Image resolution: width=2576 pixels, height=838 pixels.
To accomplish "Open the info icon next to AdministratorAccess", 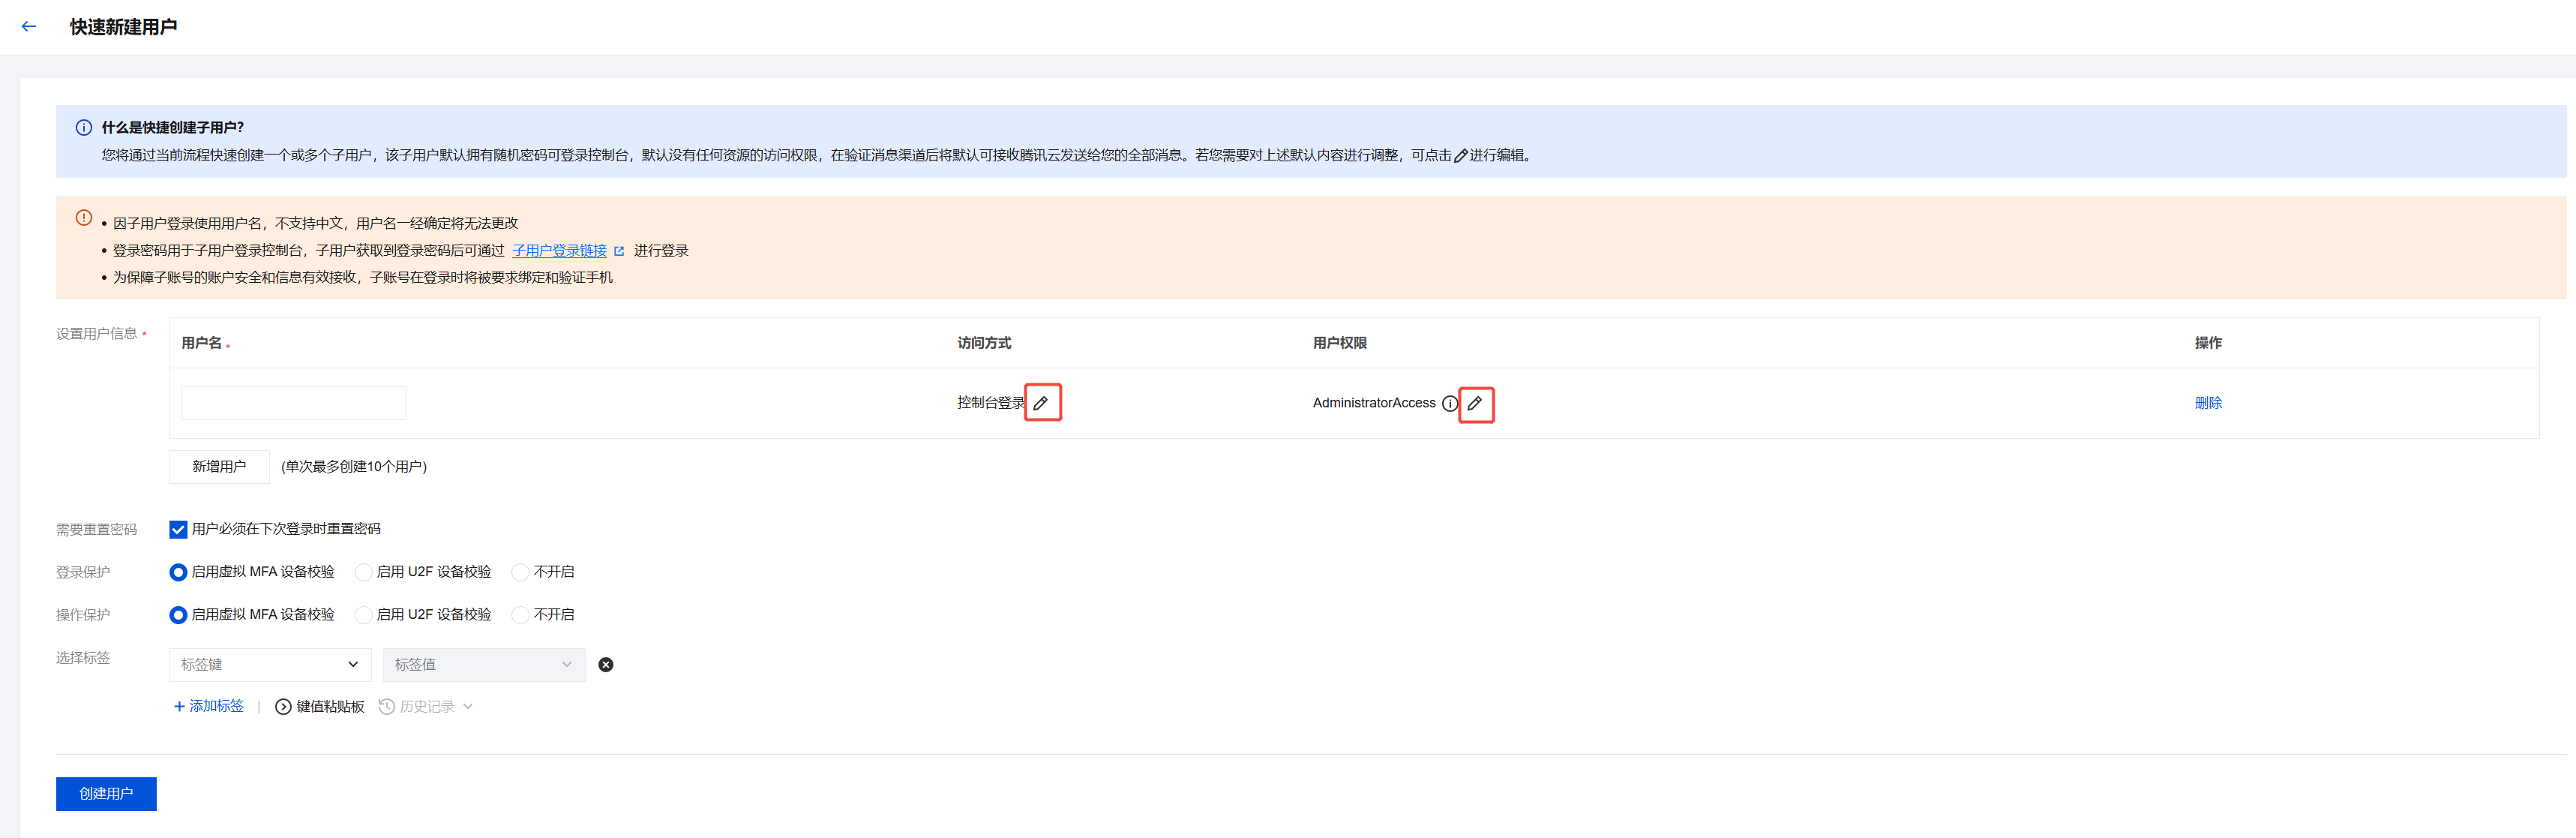I will pyautogui.click(x=1450, y=404).
